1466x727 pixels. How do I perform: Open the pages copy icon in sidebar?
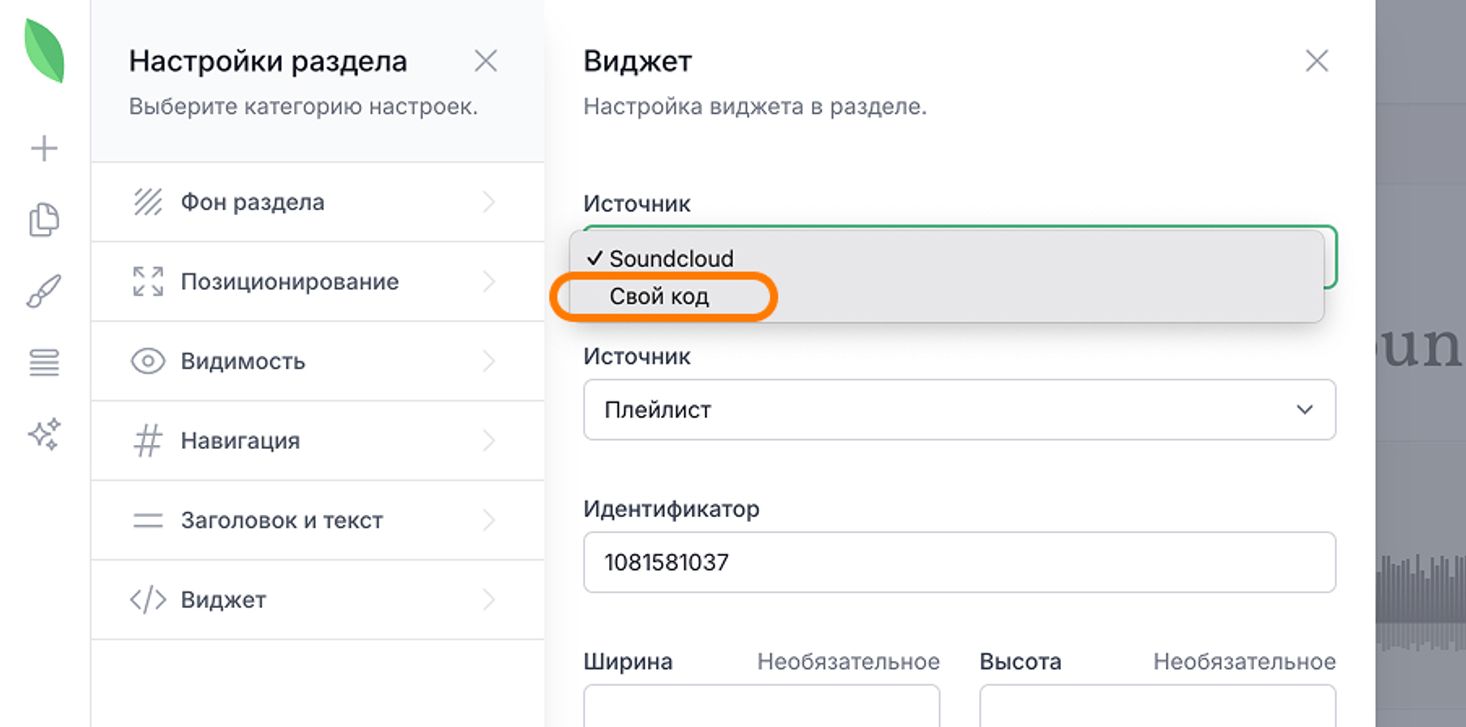pos(45,220)
